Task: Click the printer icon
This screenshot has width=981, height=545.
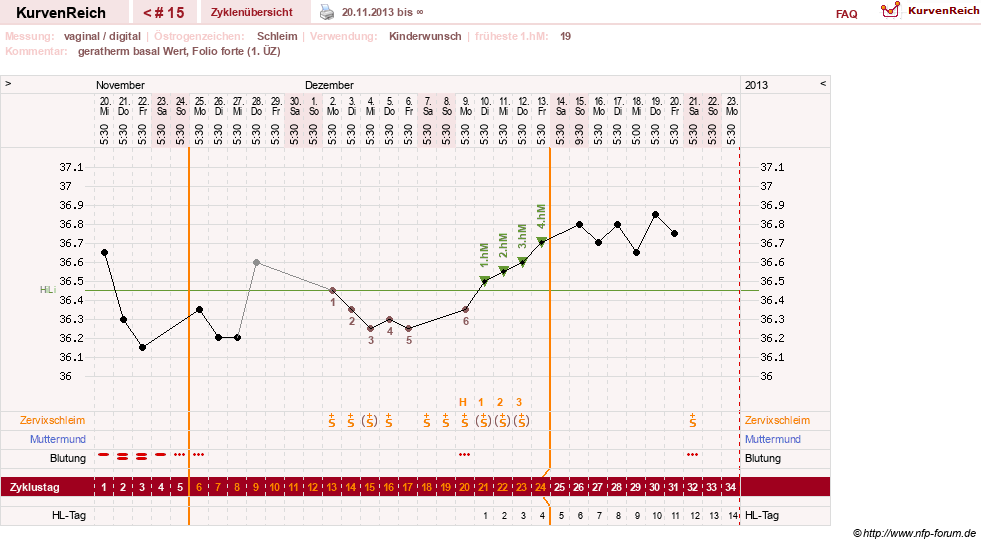Action: point(327,12)
